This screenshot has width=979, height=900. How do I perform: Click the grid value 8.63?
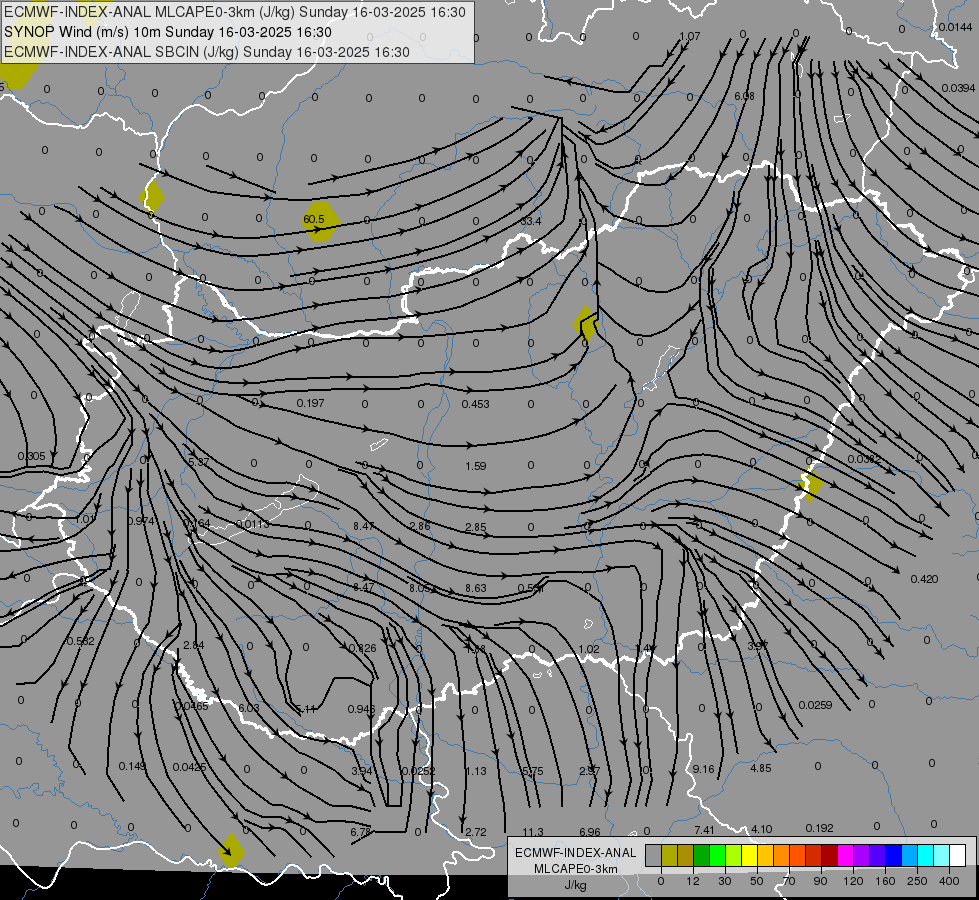(476, 588)
